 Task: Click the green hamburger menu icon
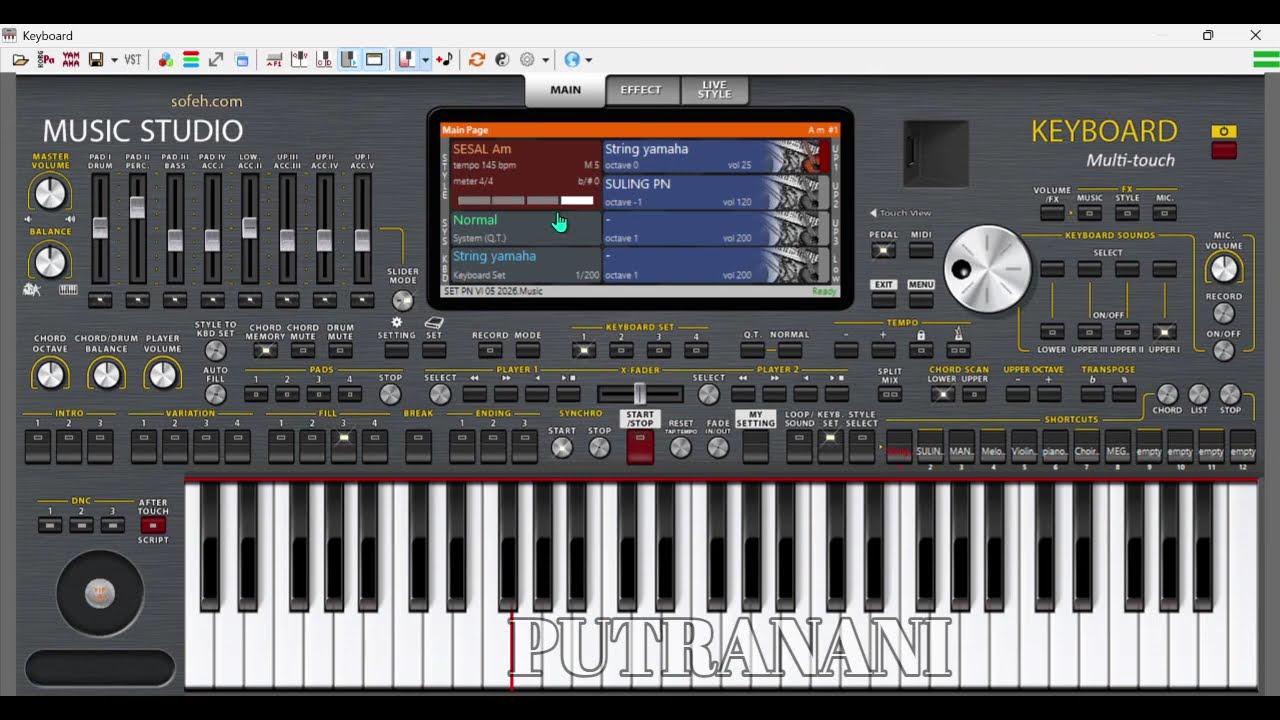tap(1266, 59)
